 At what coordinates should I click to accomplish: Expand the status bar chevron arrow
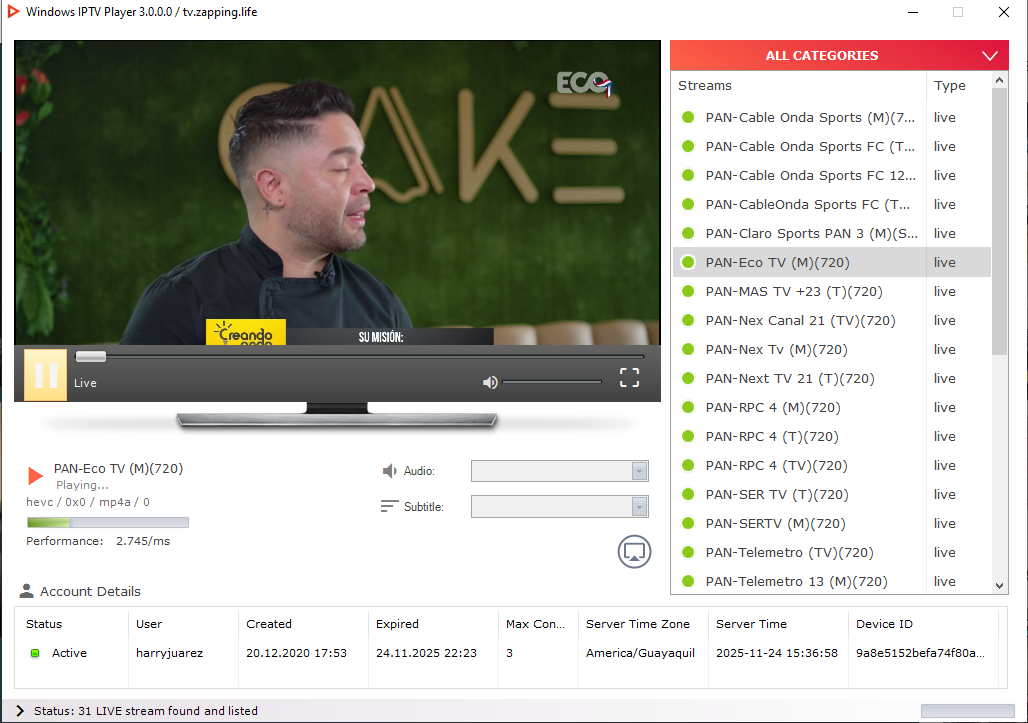20,711
